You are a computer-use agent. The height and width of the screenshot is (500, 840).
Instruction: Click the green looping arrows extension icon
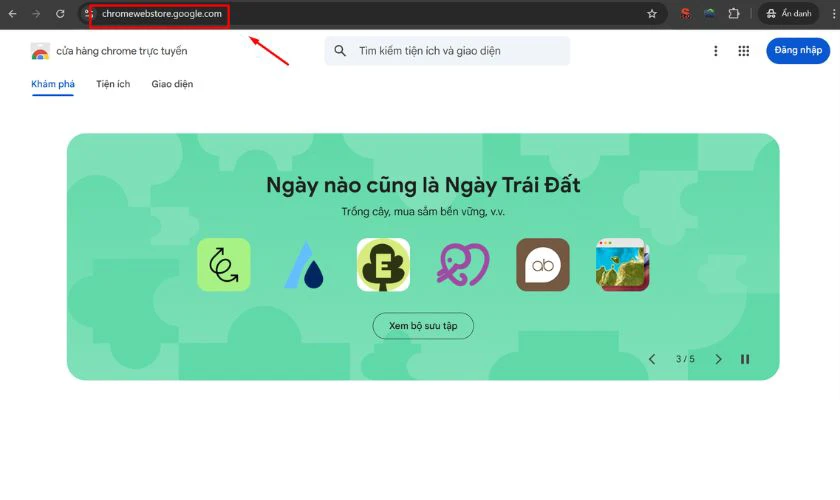[x=224, y=265]
